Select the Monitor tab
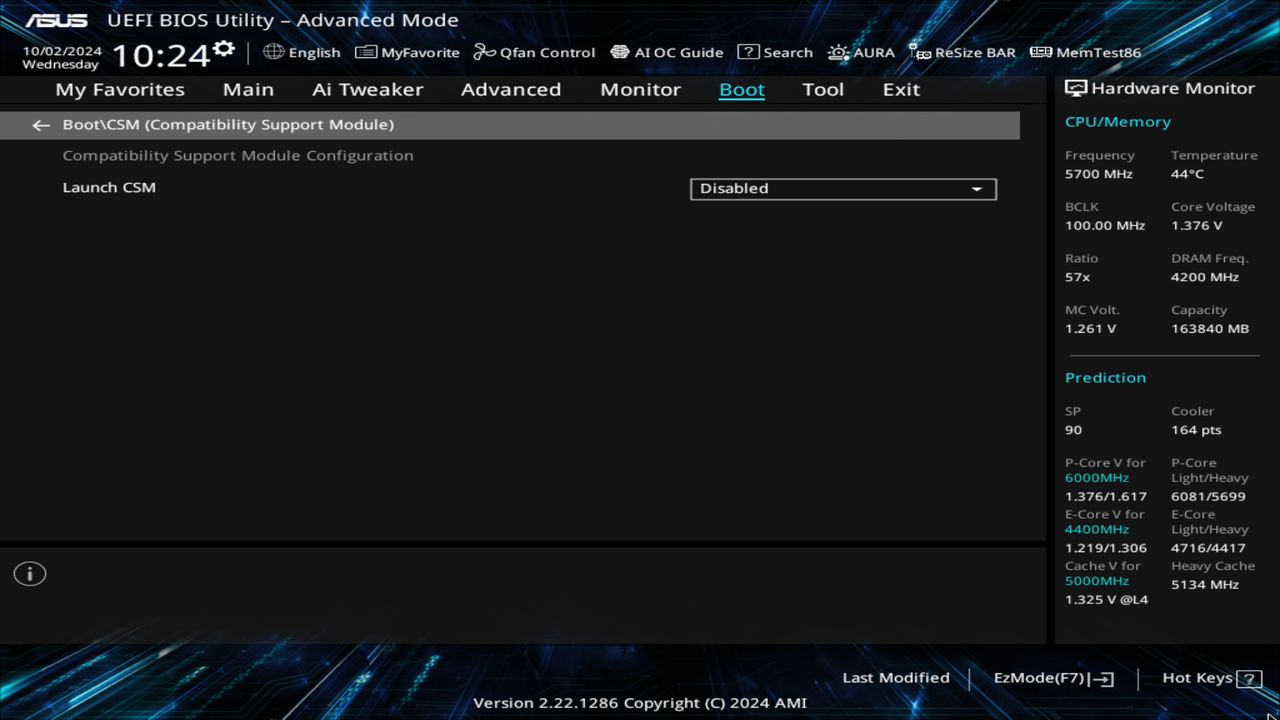Screen dimensions: 1280x720 point(640,89)
